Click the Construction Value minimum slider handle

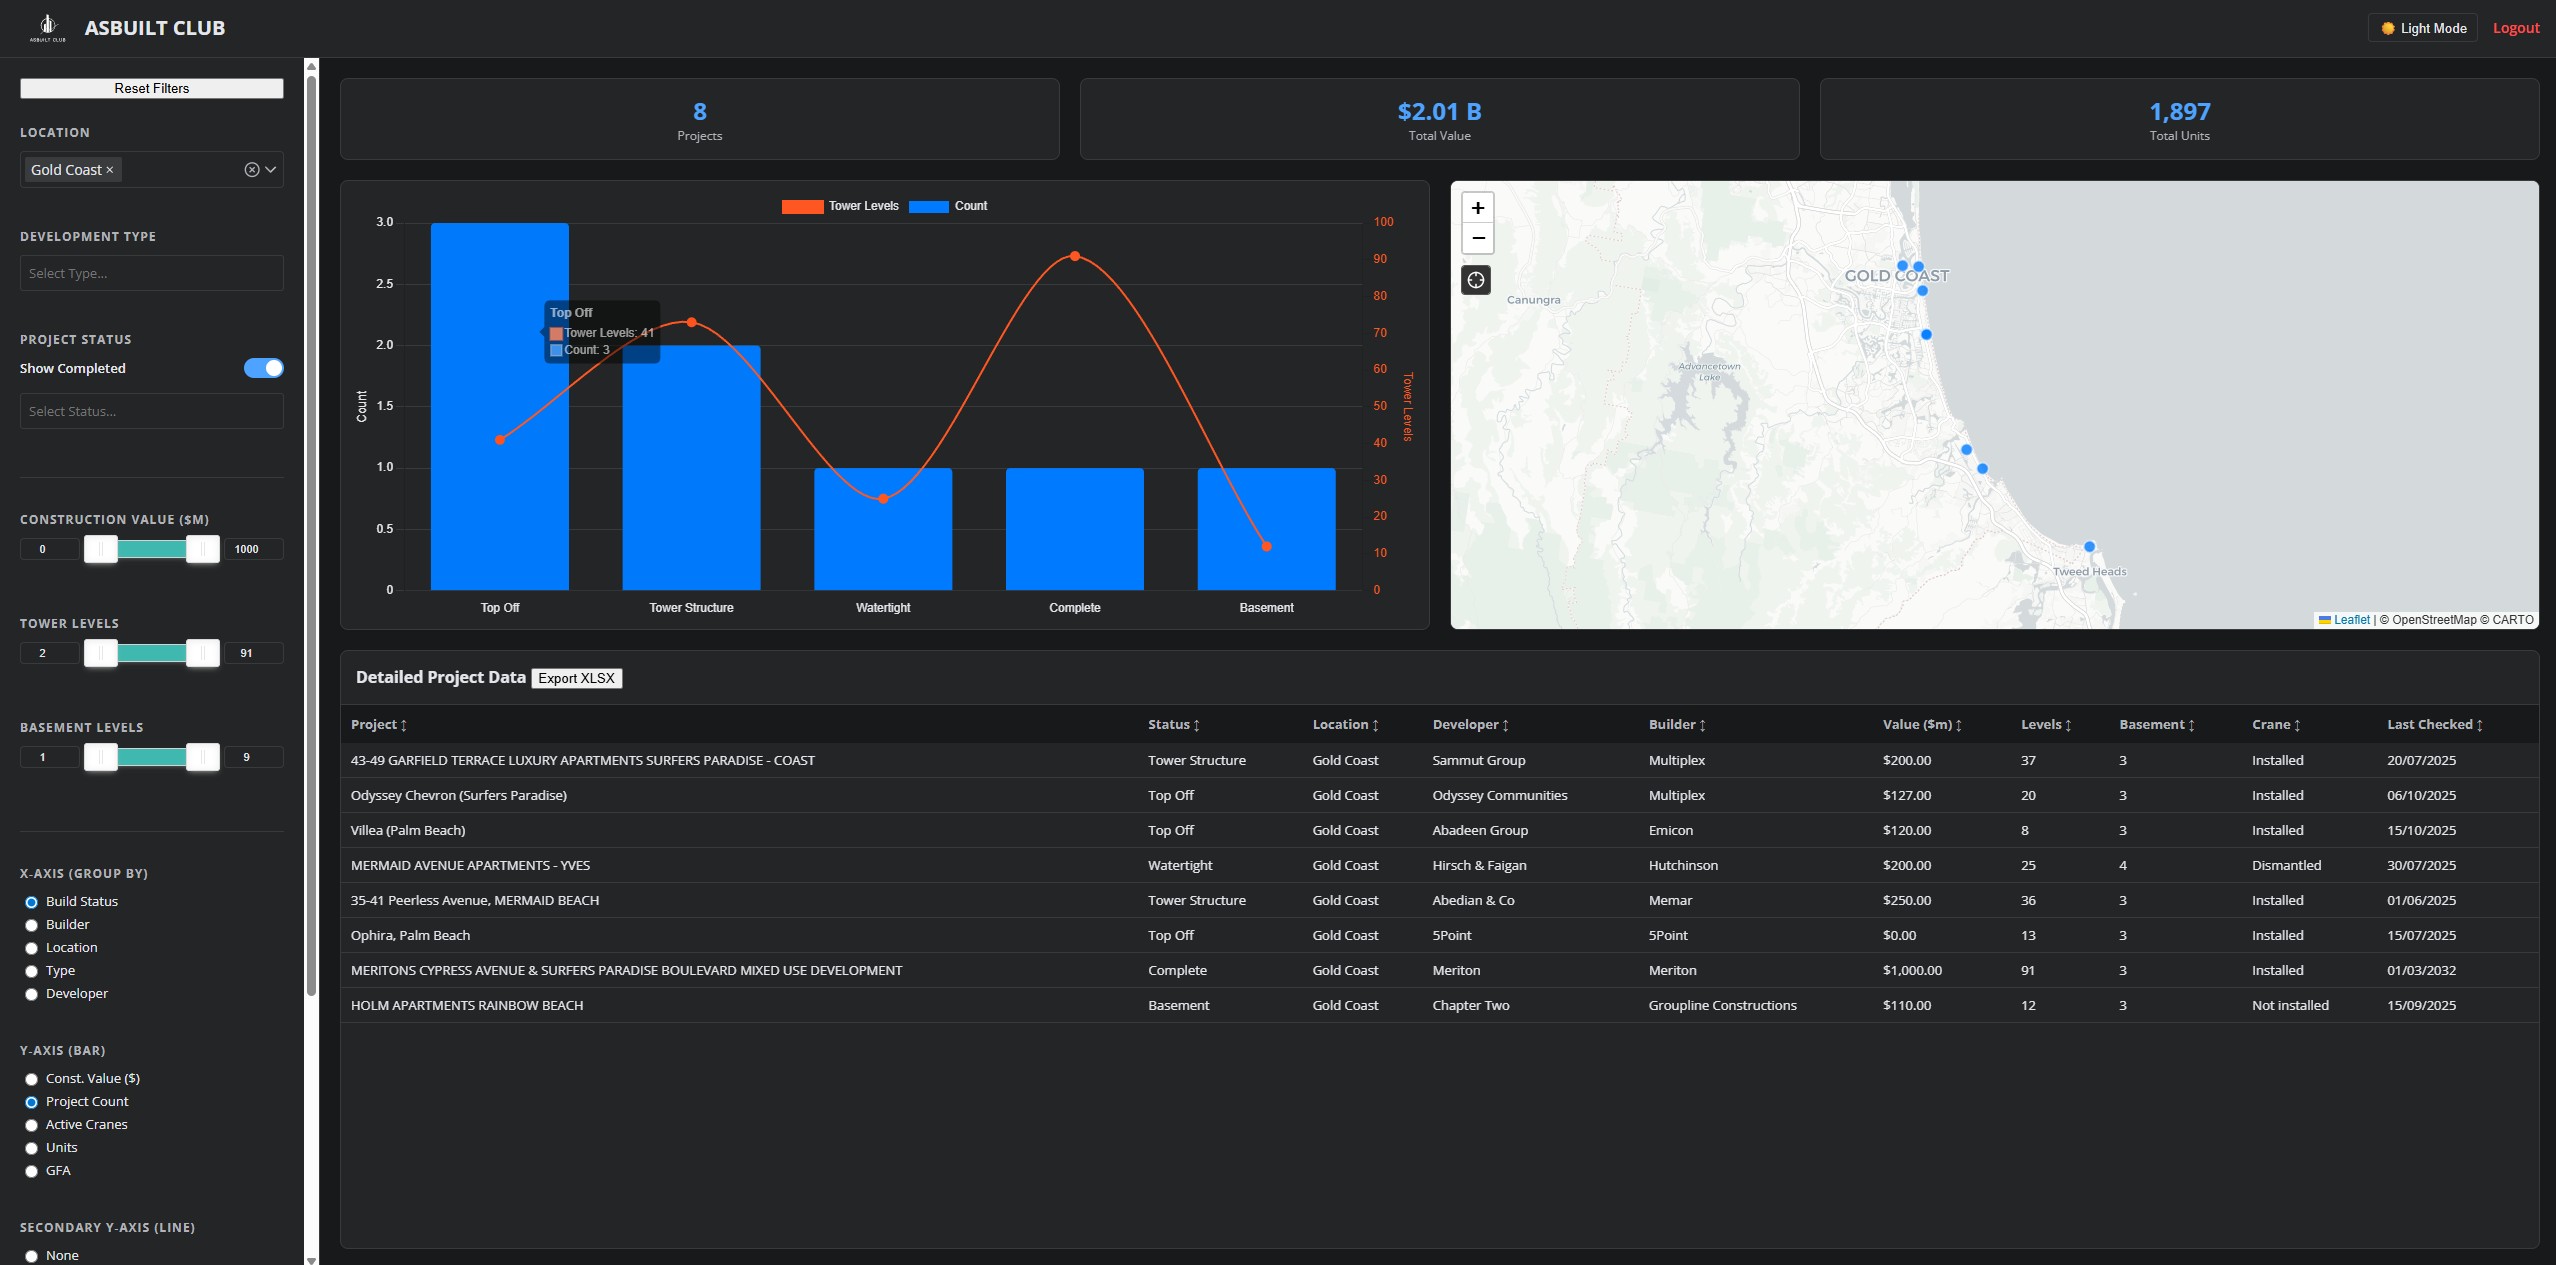(101, 549)
